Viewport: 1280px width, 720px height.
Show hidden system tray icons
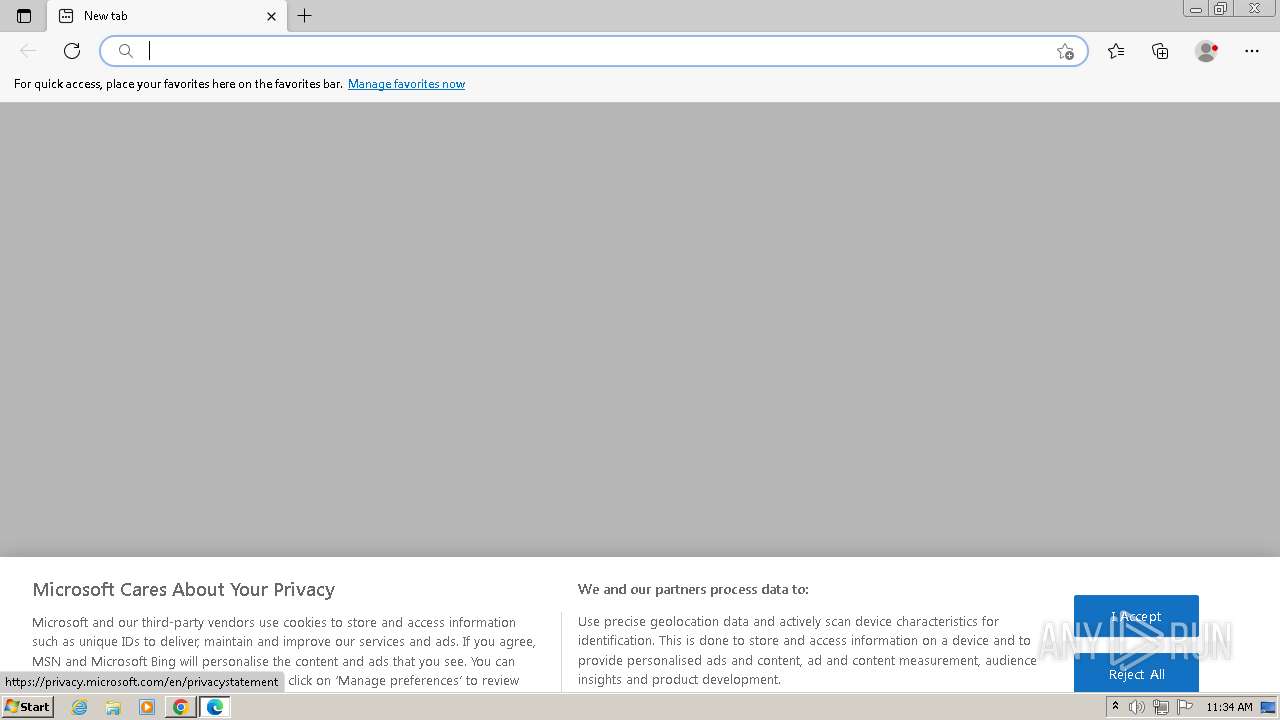pyautogui.click(x=1115, y=707)
